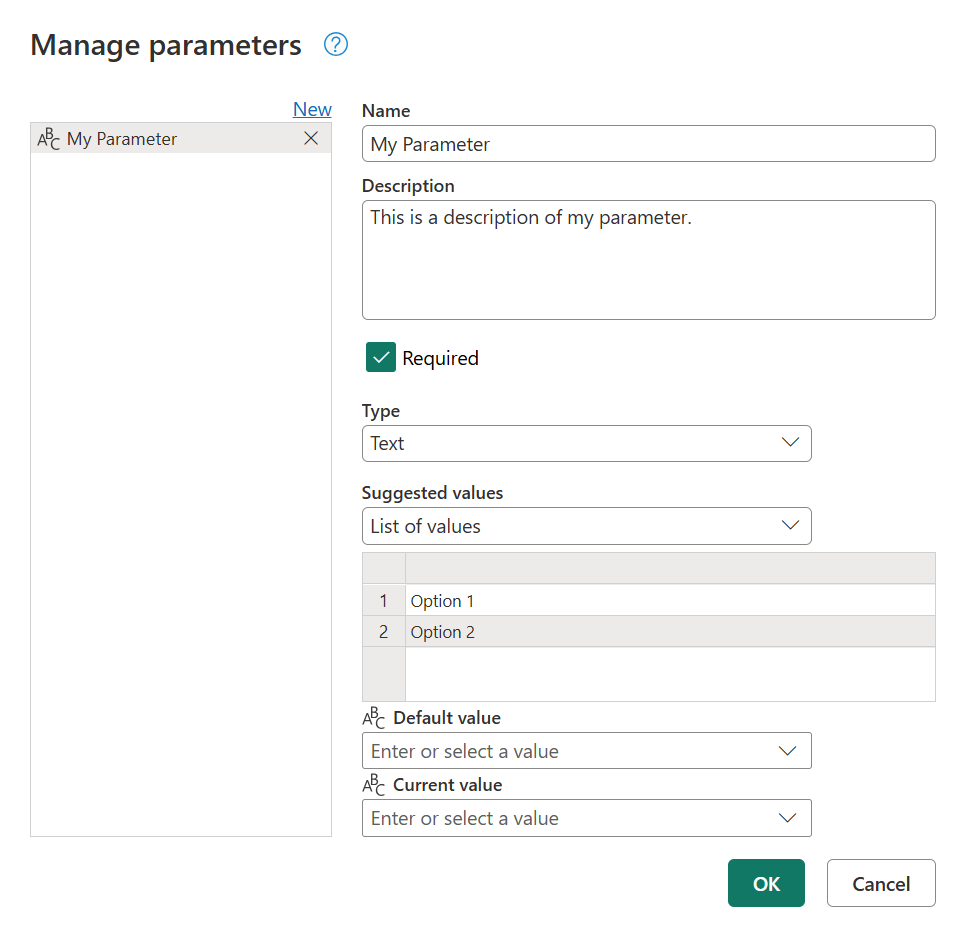The width and height of the screenshot is (965, 940).
Task: Delete My Parameter using the X icon
Action: 311,138
